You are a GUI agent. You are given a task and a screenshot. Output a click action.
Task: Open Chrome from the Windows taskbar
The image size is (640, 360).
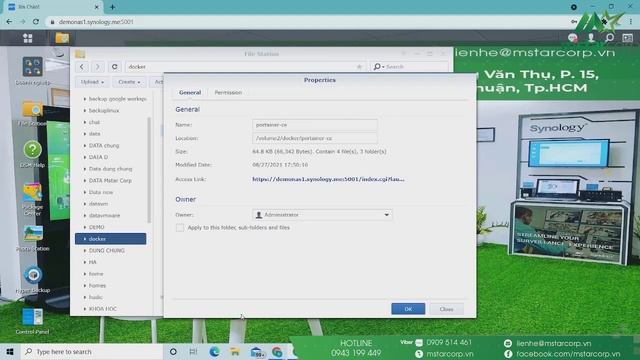277,351
